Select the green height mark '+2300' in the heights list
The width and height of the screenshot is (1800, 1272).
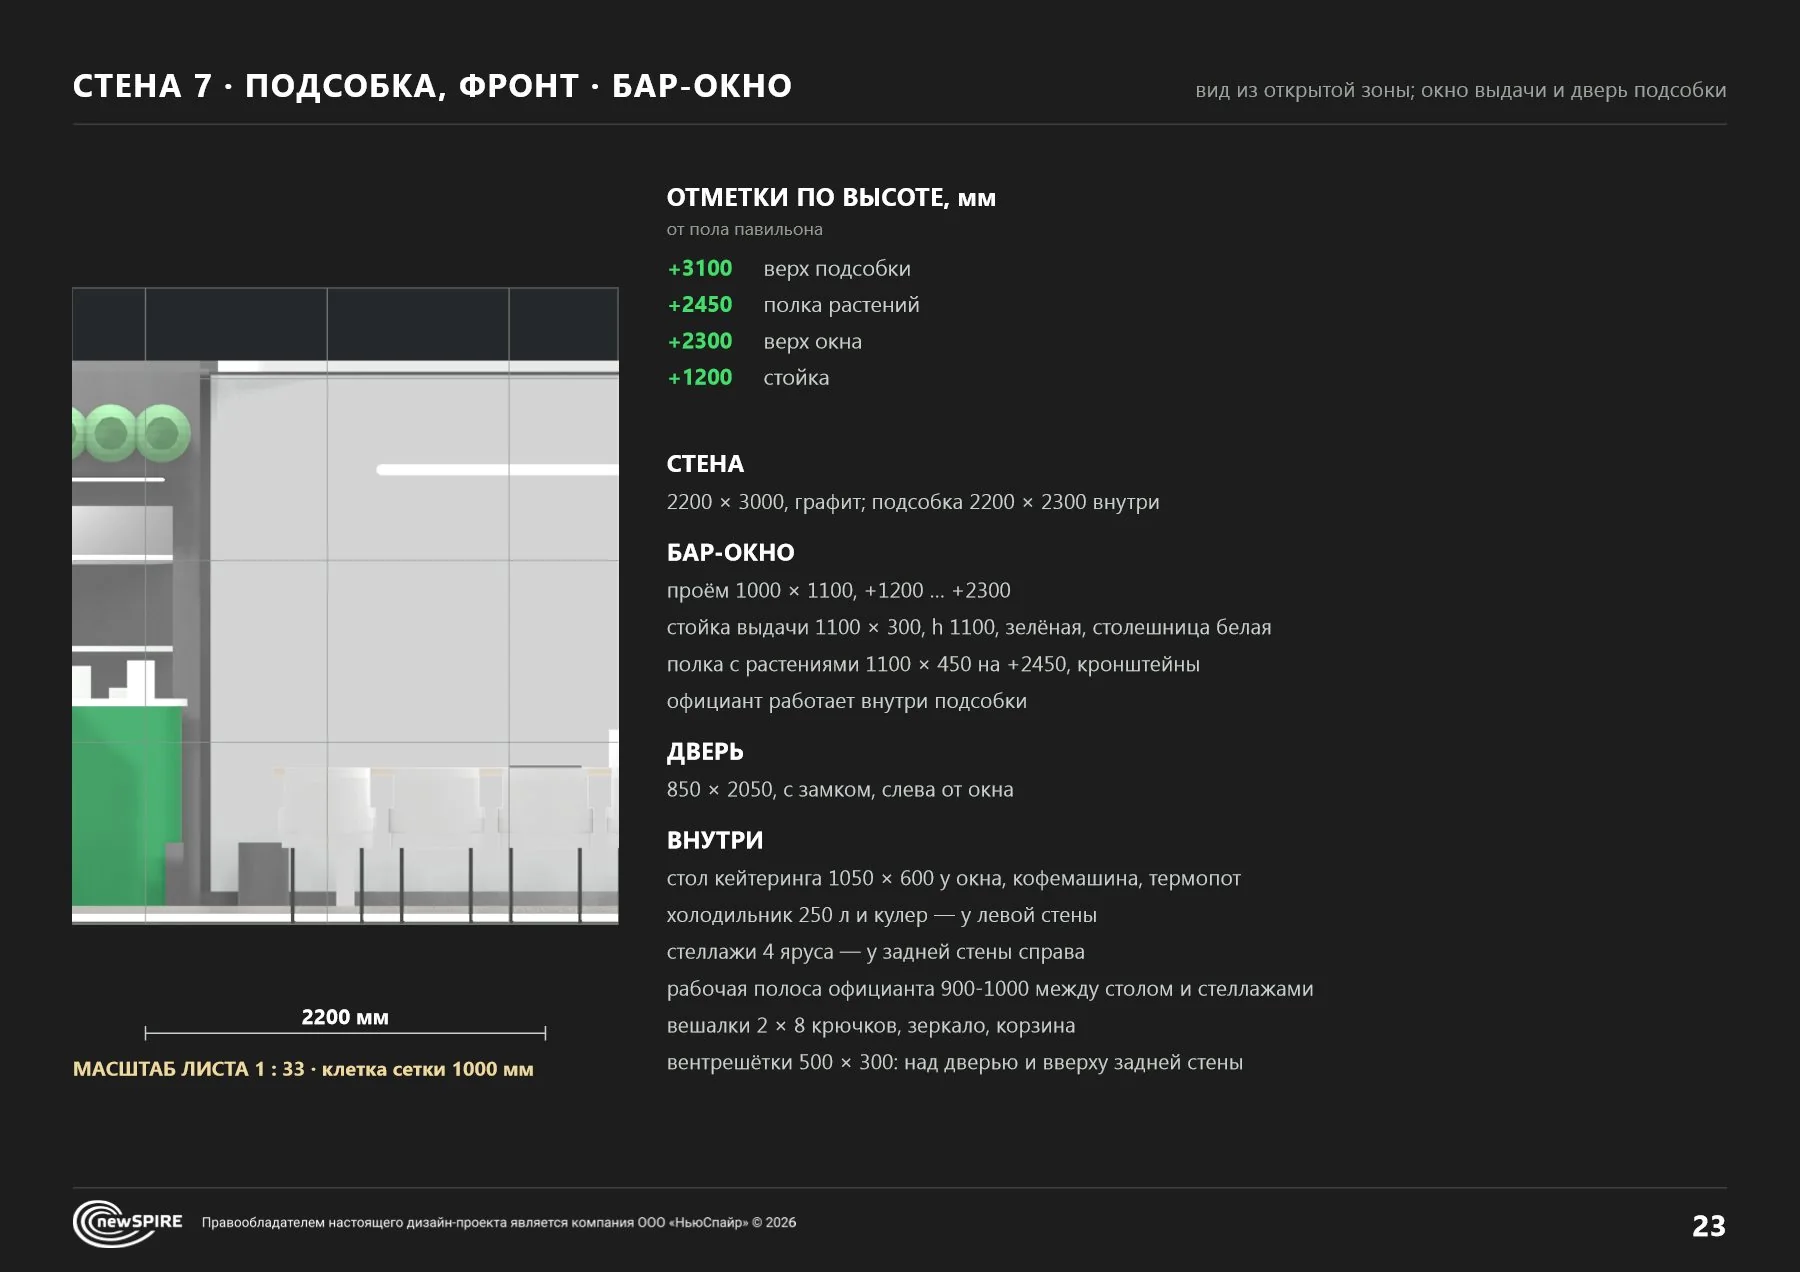700,341
